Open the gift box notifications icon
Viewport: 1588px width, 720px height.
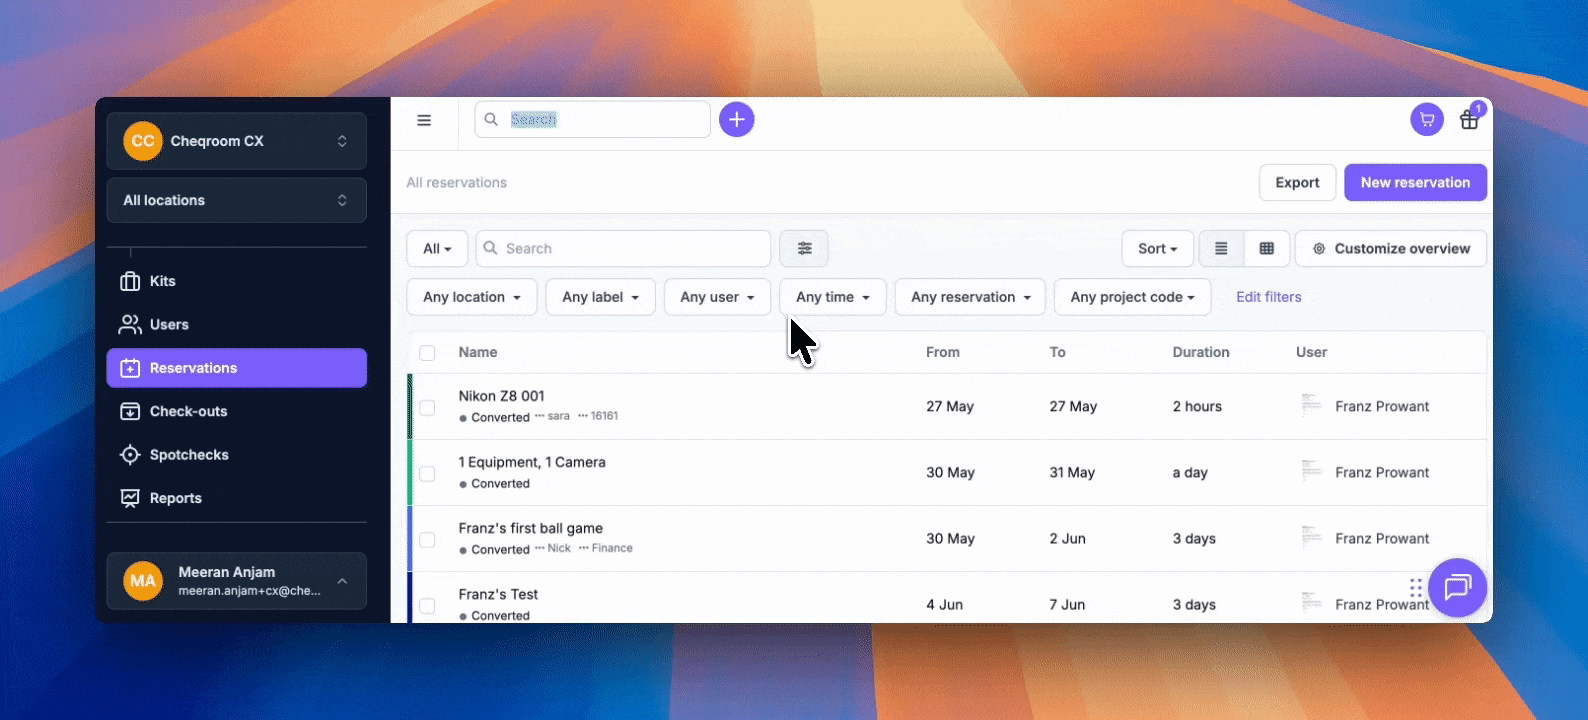[x=1468, y=120]
